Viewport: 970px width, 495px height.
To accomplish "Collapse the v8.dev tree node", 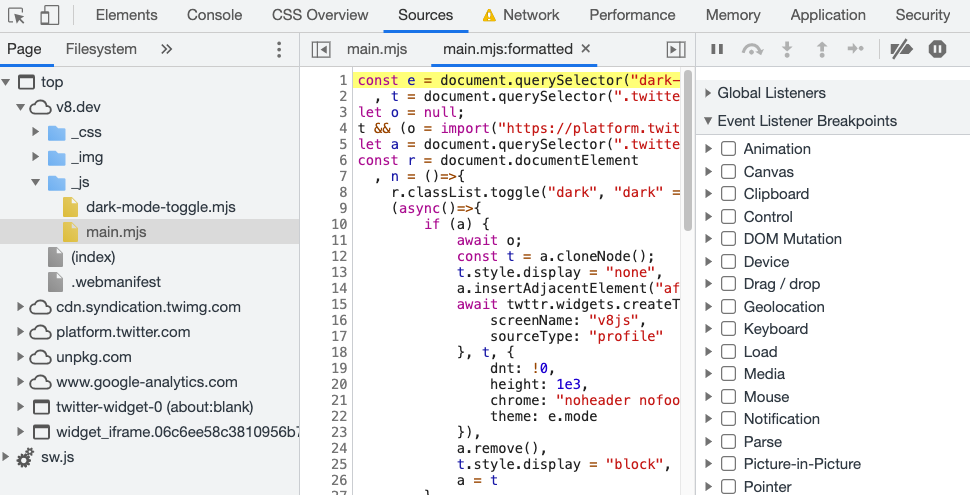I will [x=20, y=108].
